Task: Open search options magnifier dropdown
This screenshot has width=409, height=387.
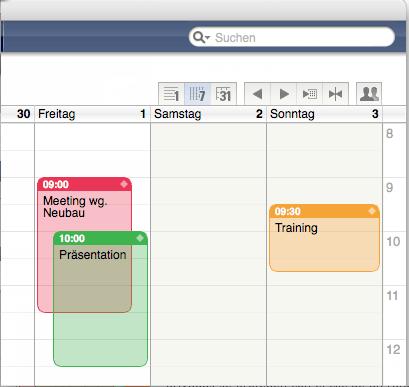Action: click(201, 37)
